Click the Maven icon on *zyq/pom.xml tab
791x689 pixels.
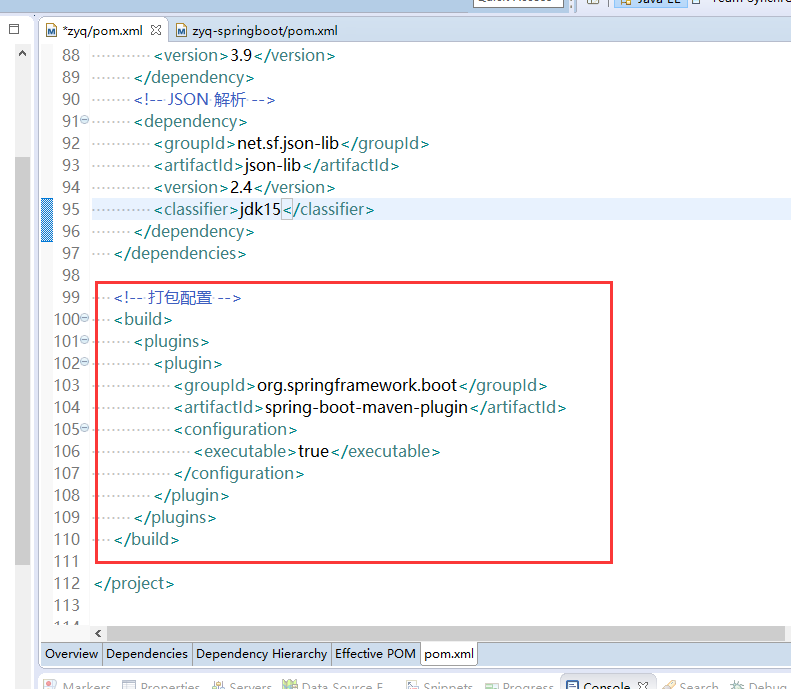[x=51, y=31]
